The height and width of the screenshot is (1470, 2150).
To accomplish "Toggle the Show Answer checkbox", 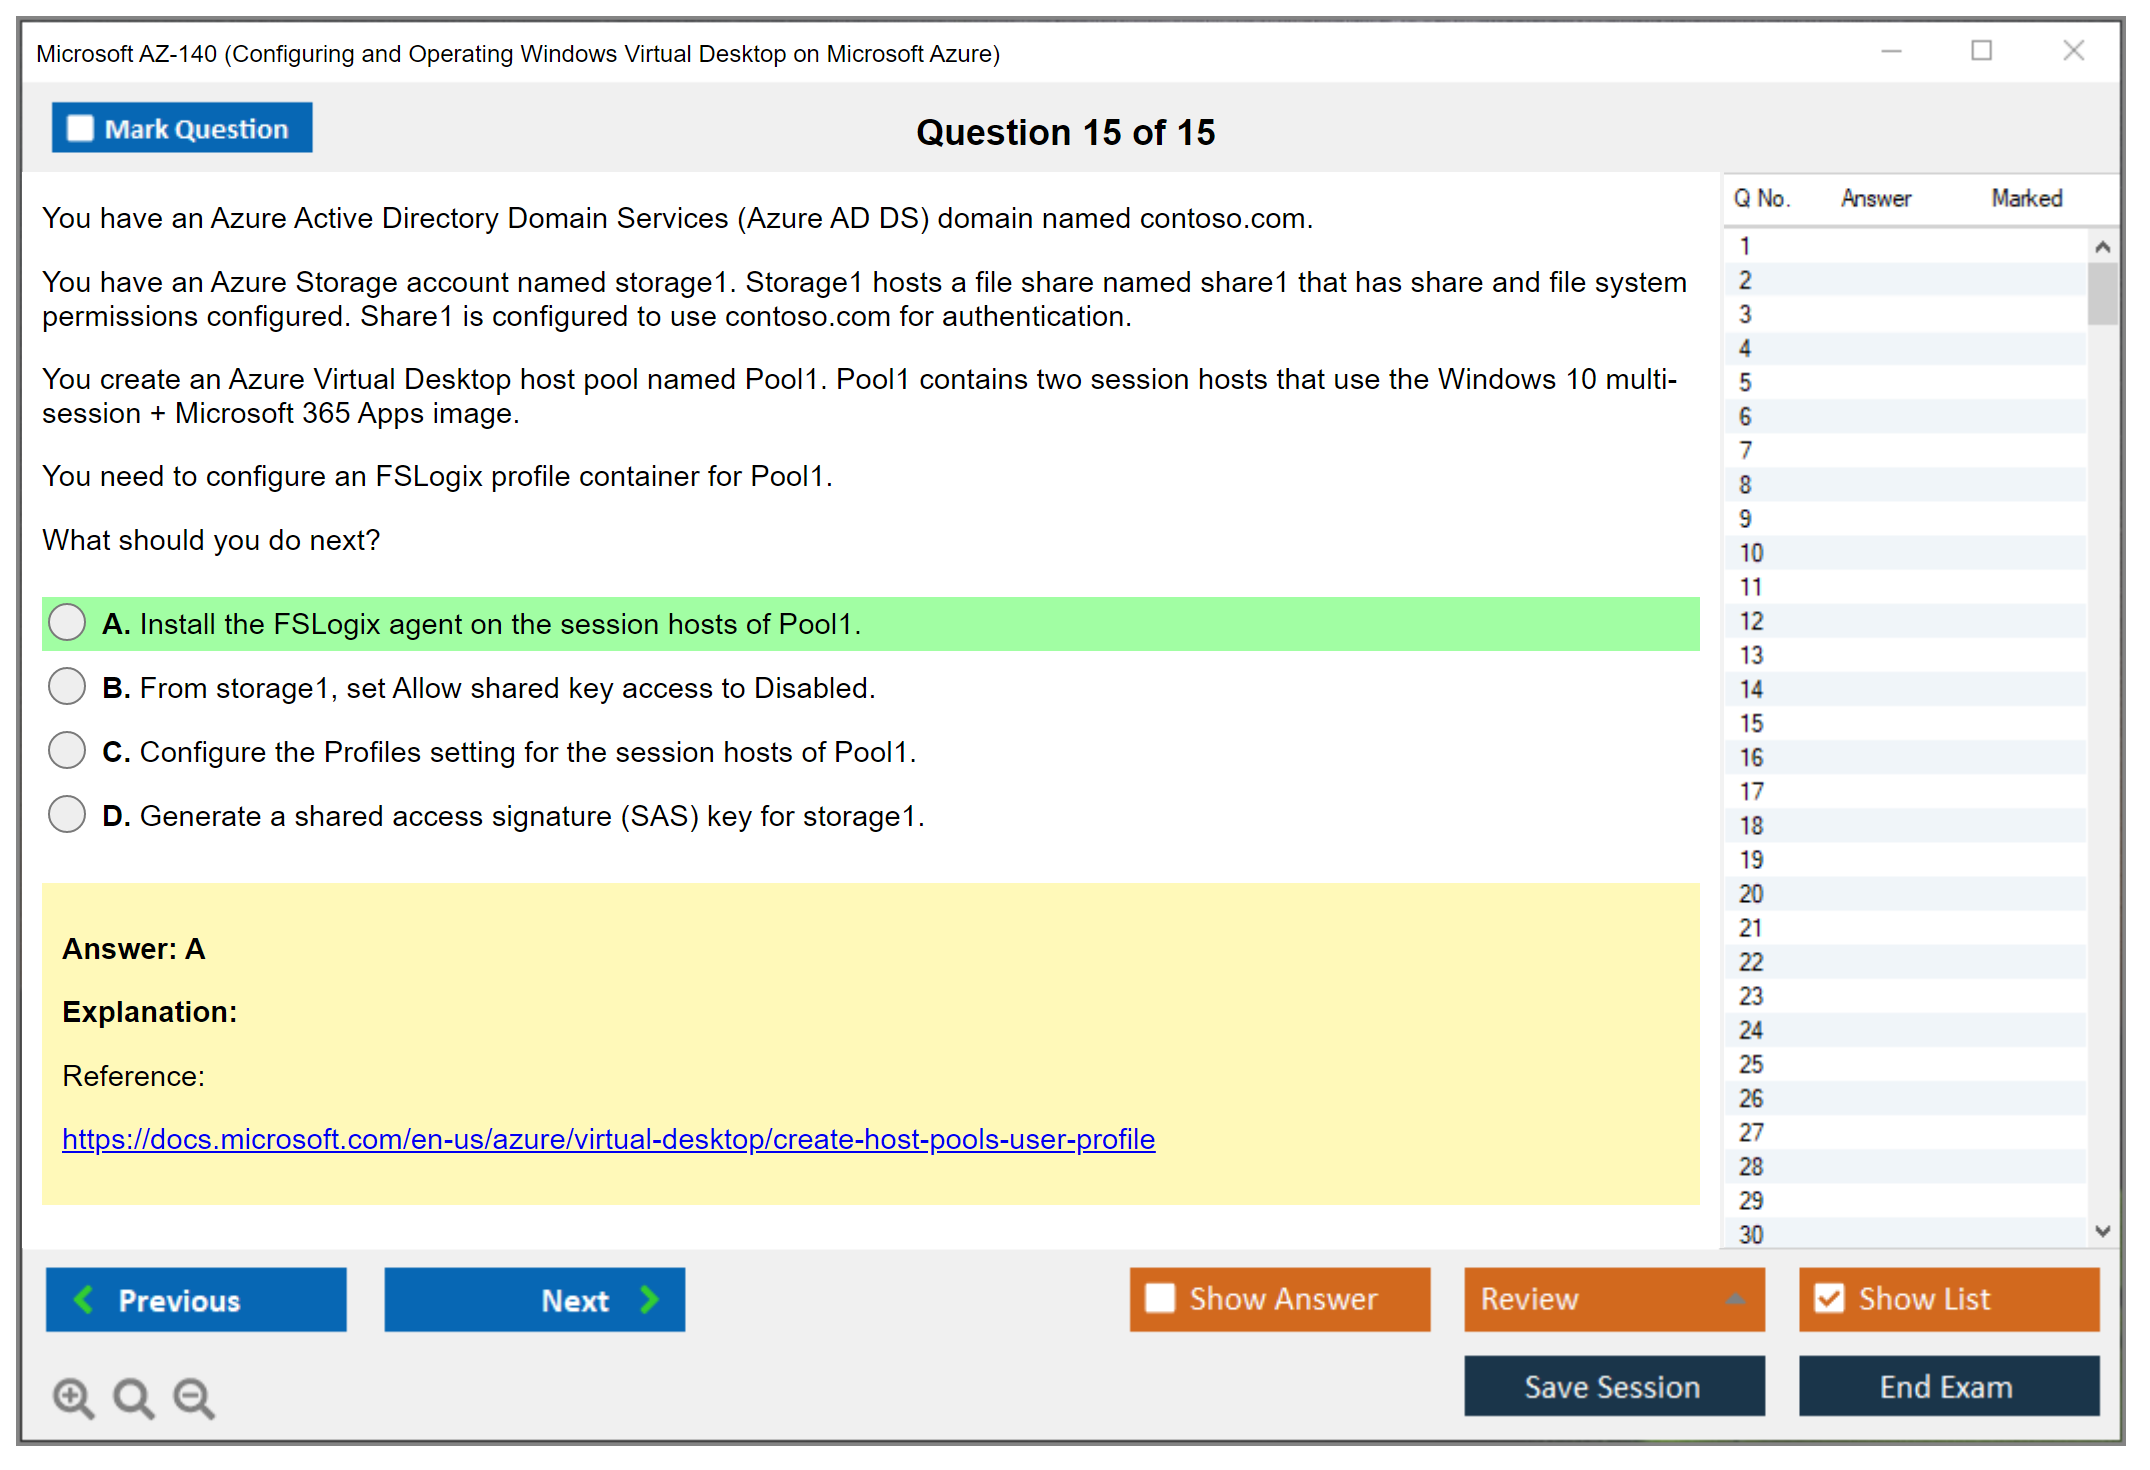I will point(1160,1298).
